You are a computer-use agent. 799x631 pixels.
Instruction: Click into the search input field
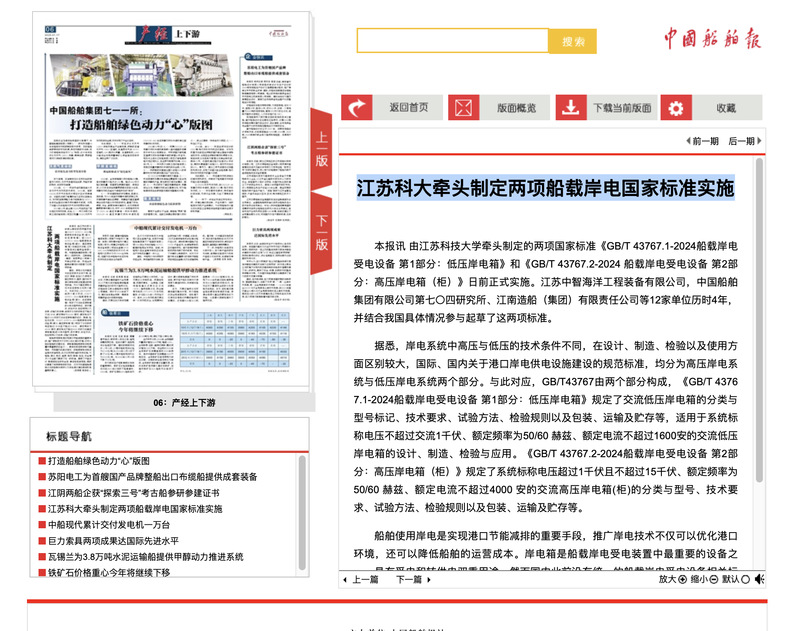(452, 41)
